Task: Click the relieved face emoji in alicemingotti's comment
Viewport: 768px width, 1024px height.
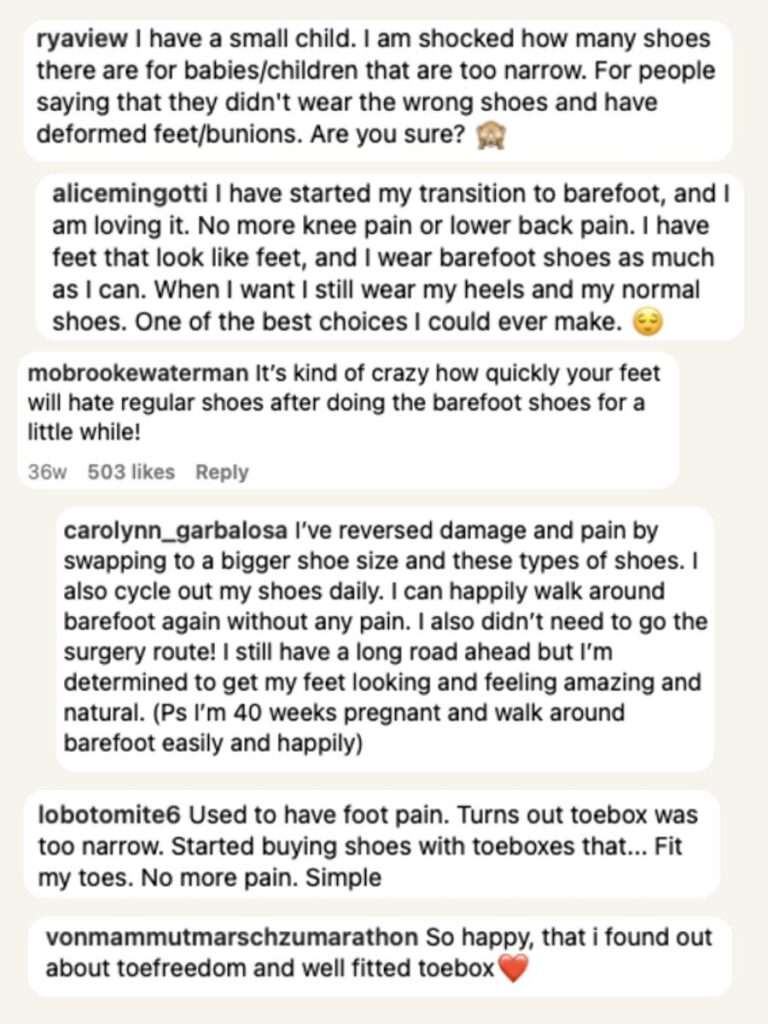Action: point(649,323)
